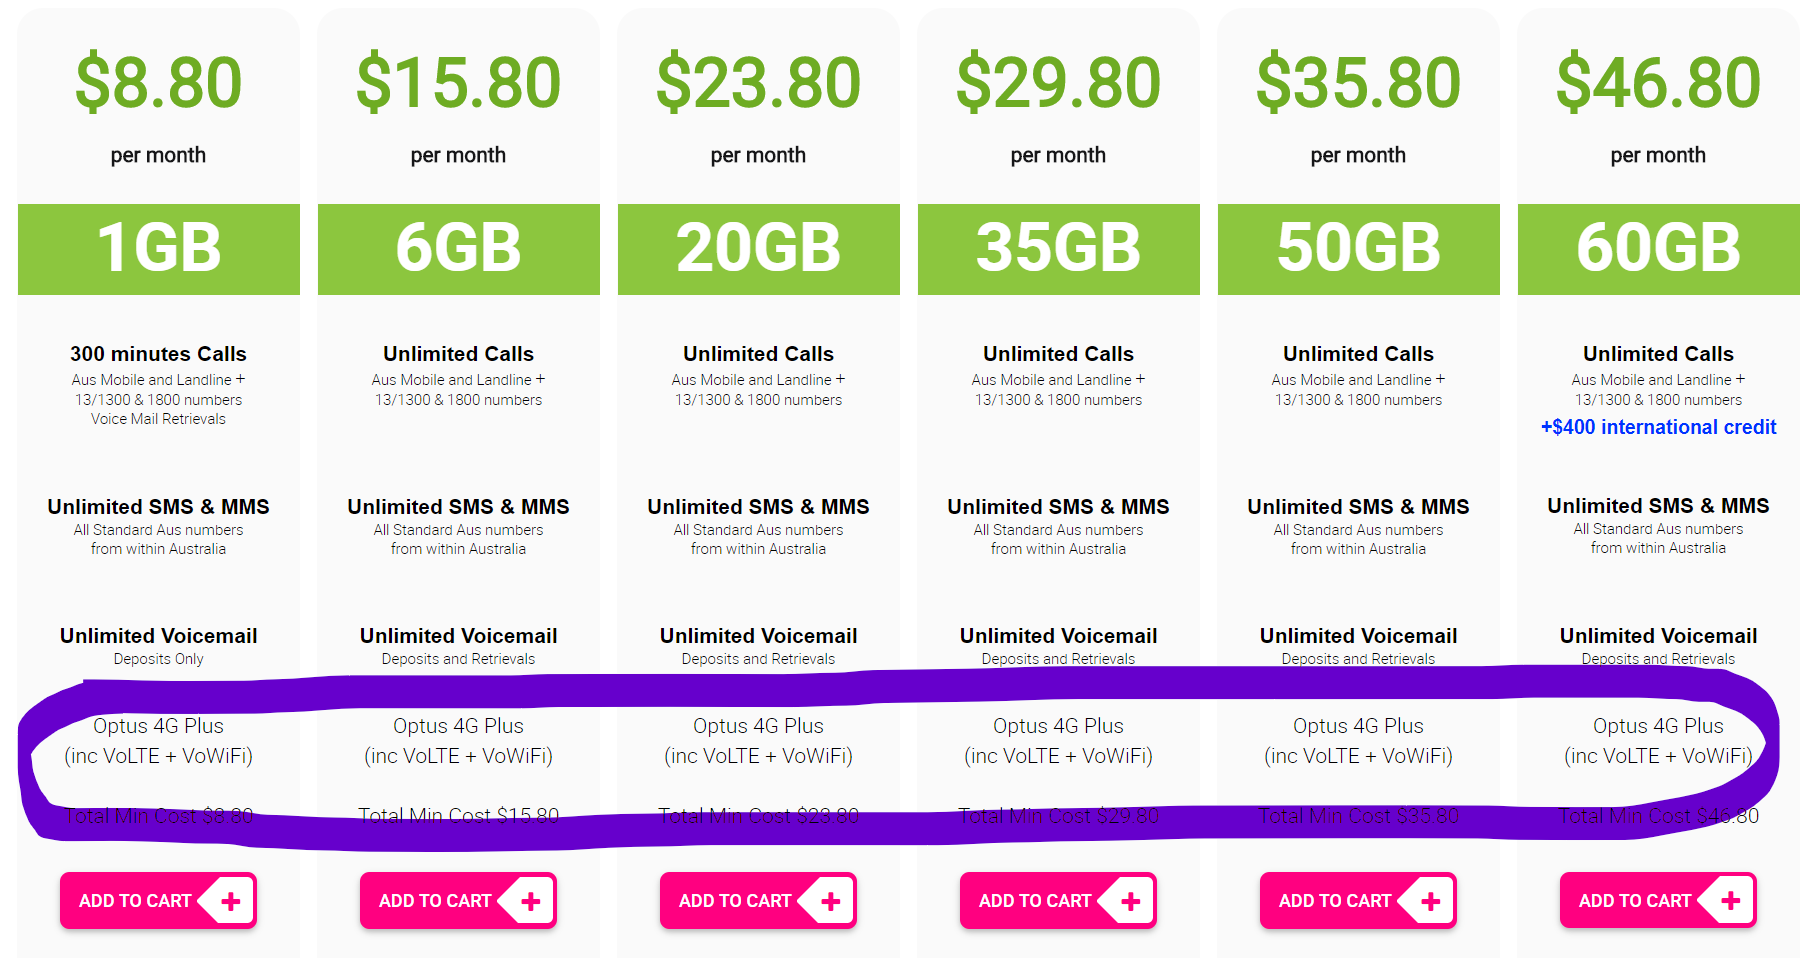Click the 300 minutes Calls heading
Image resolution: width=1813 pixels, height=958 pixels.
click(158, 354)
